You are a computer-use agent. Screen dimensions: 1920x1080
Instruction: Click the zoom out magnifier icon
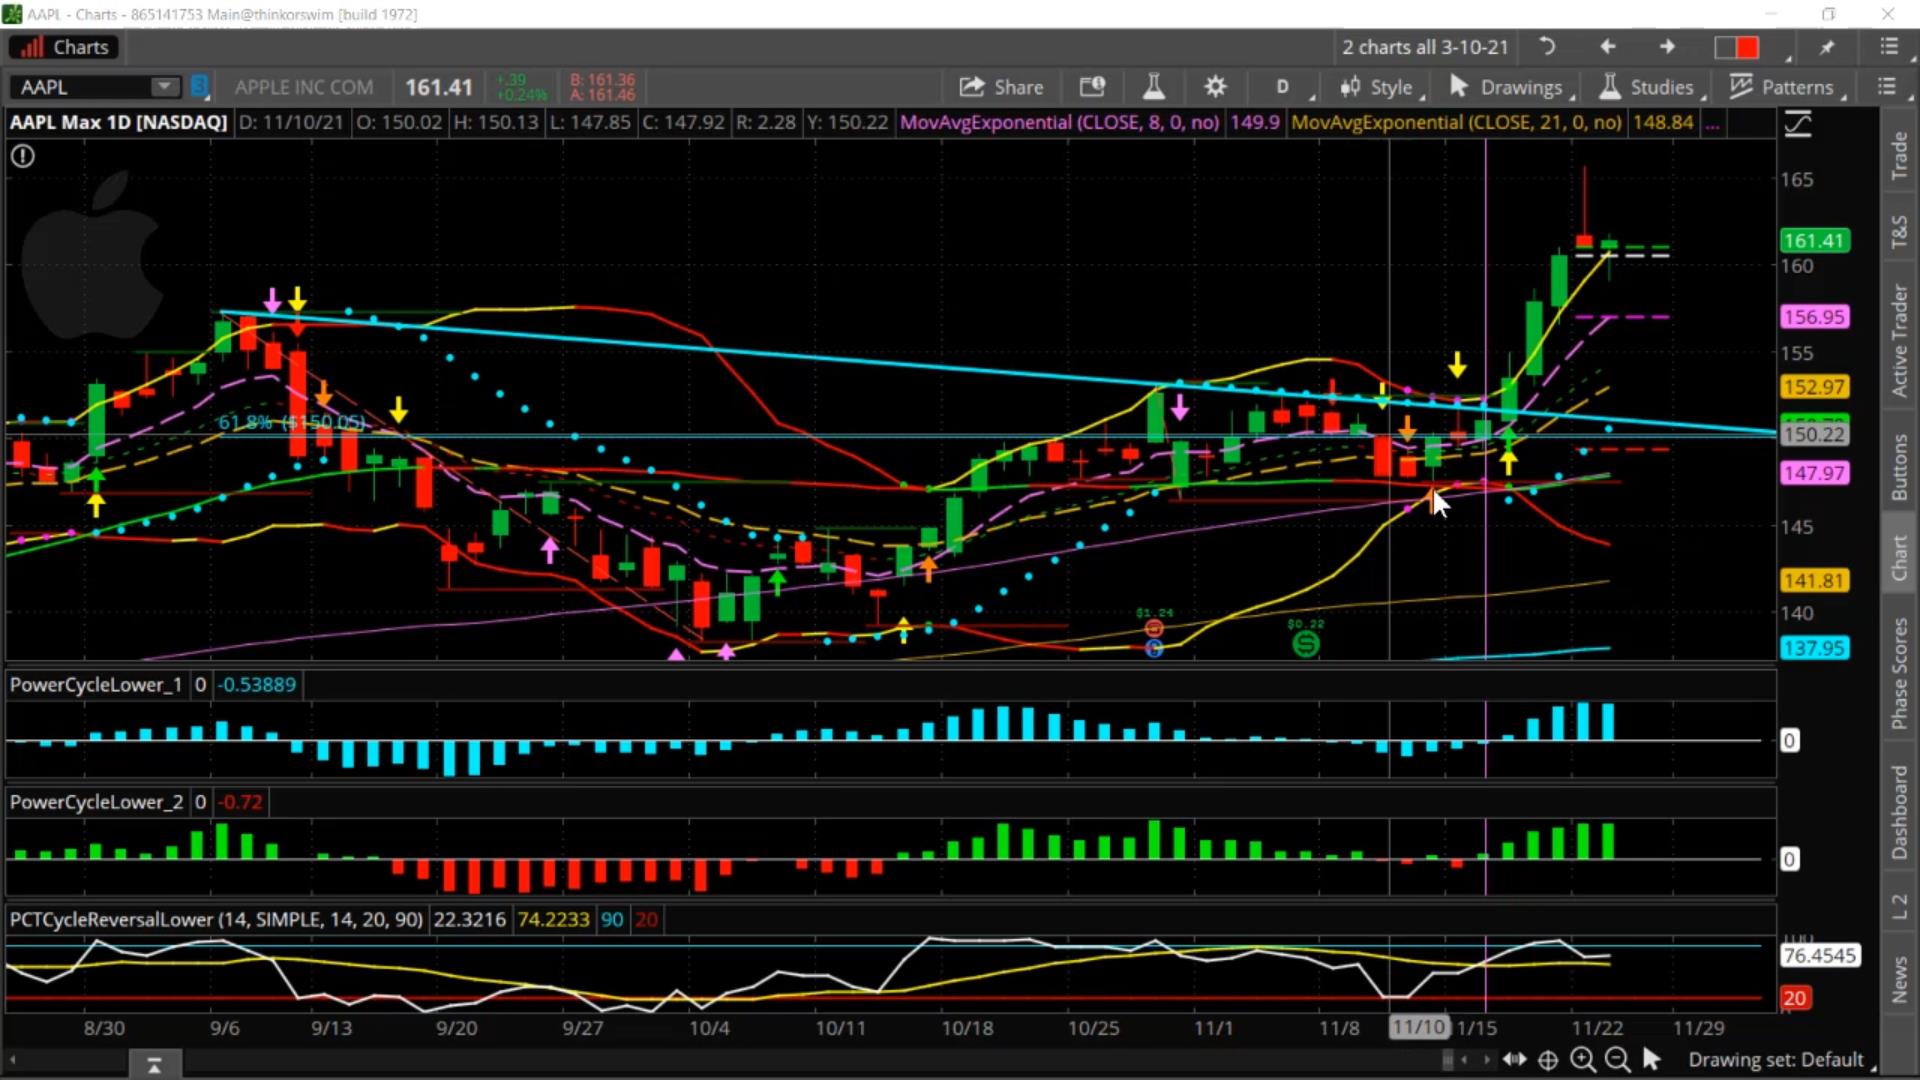pyautogui.click(x=1617, y=1060)
